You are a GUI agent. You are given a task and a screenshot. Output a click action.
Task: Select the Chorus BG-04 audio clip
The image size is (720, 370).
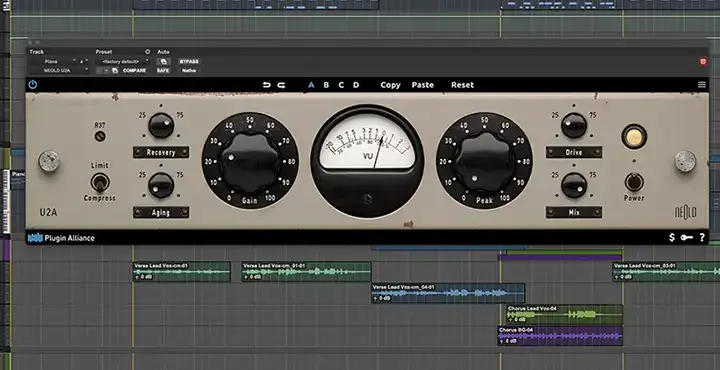(560, 336)
